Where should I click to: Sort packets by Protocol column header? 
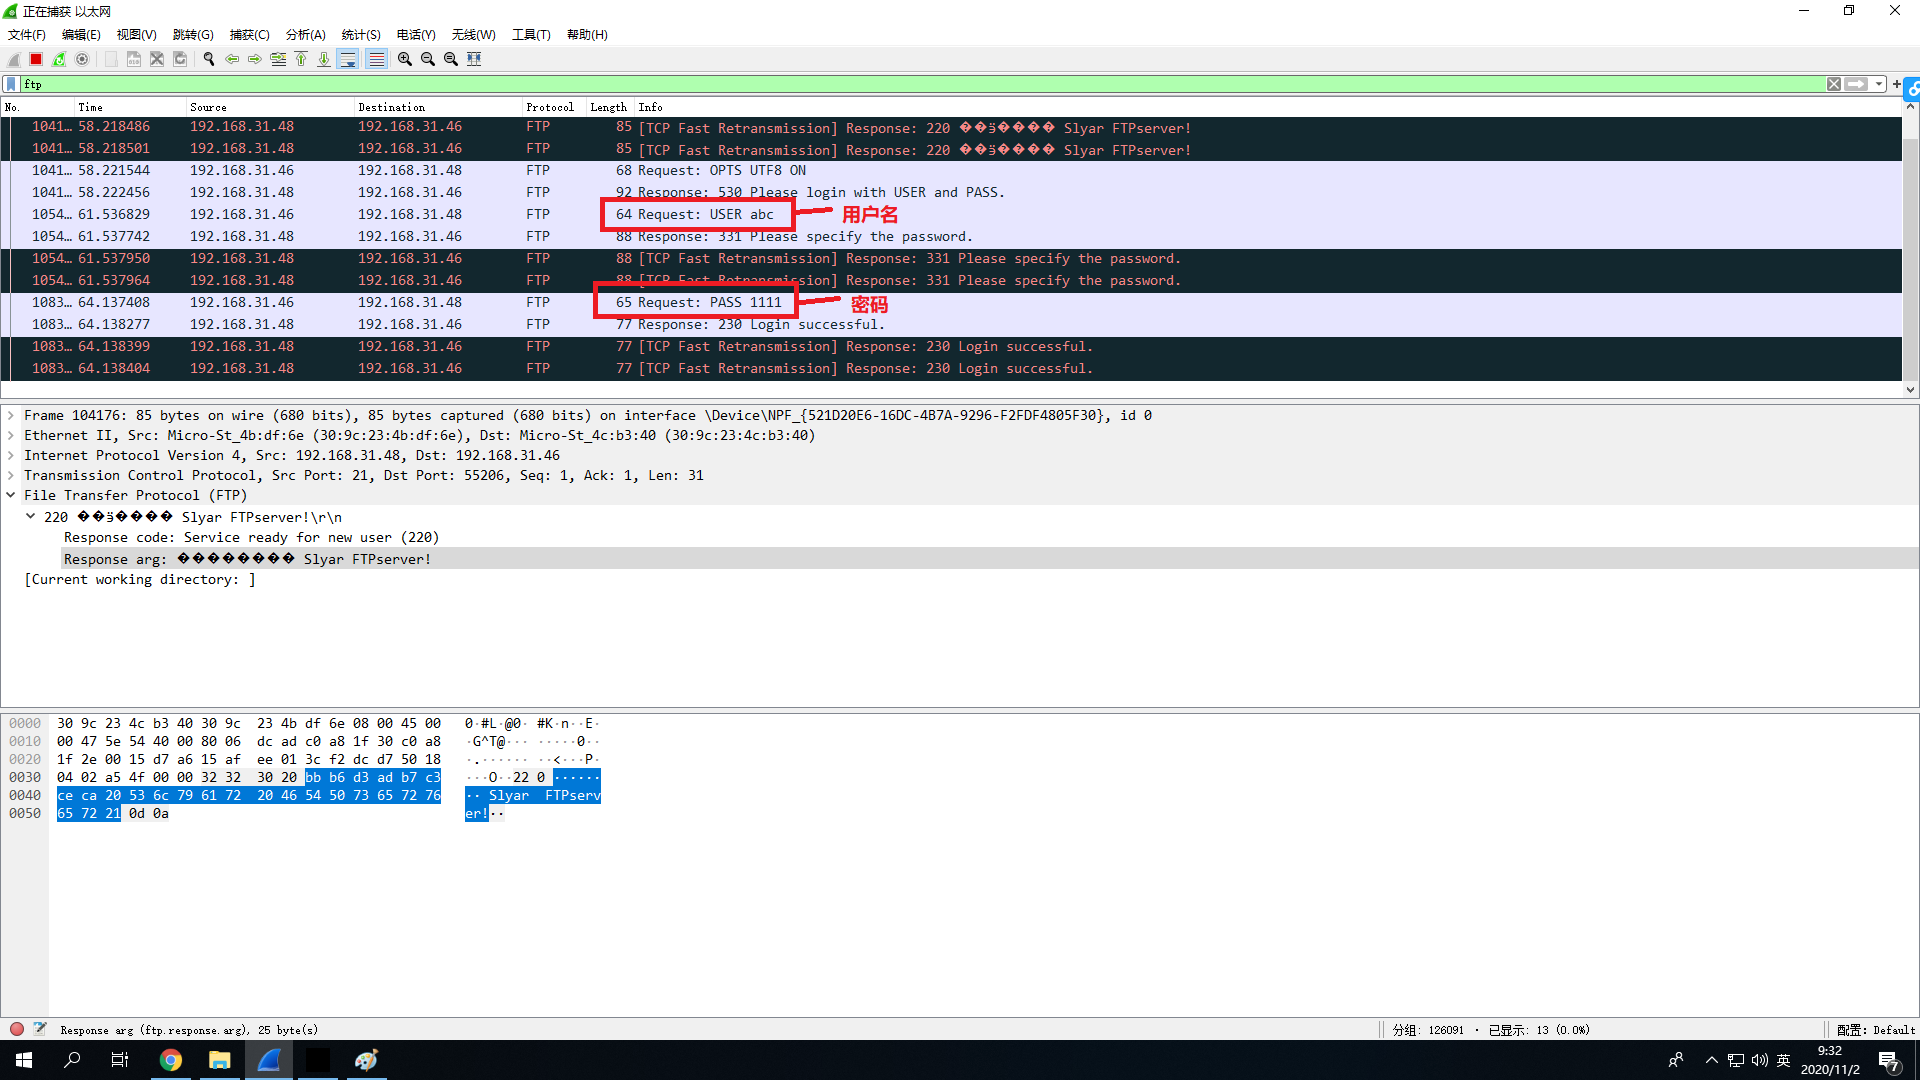click(550, 107)
